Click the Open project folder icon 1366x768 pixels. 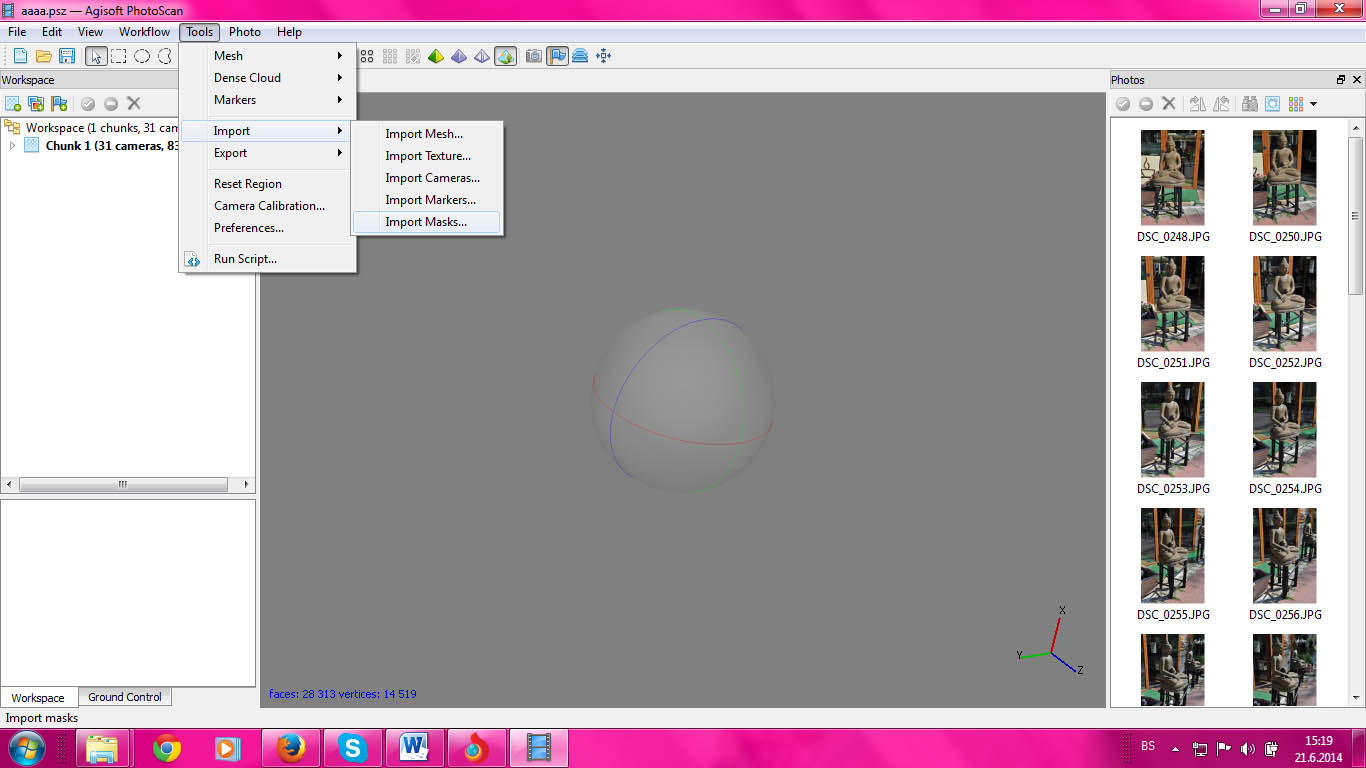click(44, 56)
